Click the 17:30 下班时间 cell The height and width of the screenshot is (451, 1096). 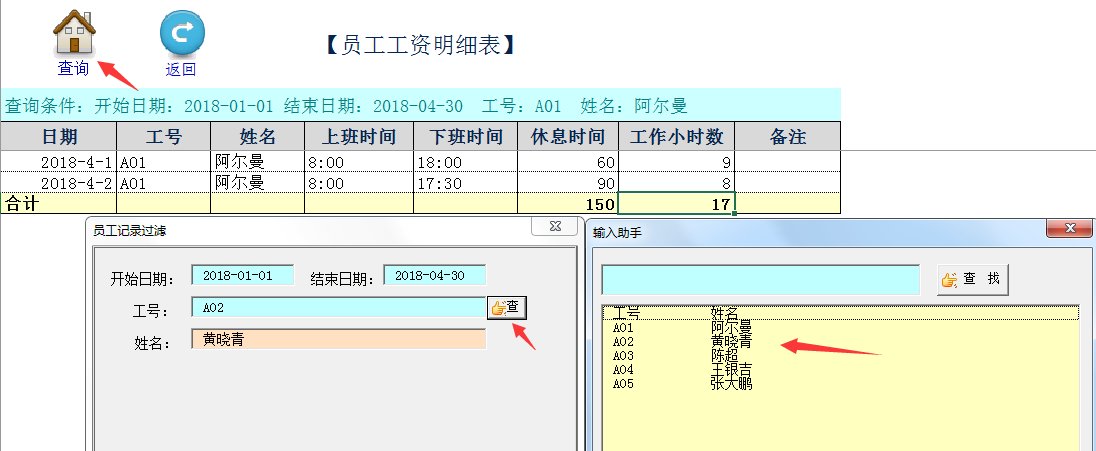click(x=466, y=183)
